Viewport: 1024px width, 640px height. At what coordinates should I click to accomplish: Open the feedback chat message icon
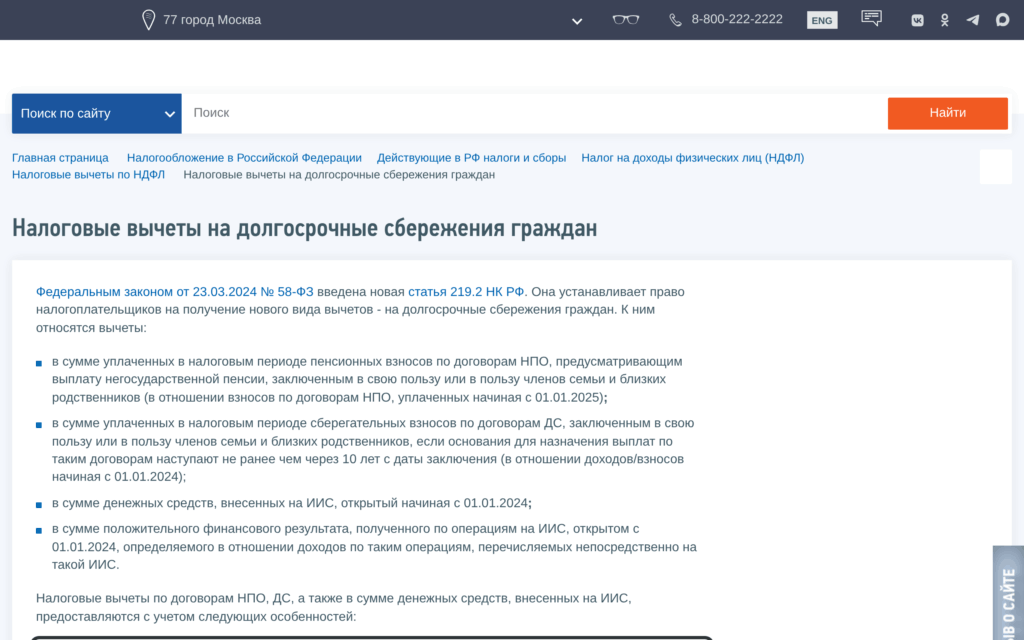[871, 18]
